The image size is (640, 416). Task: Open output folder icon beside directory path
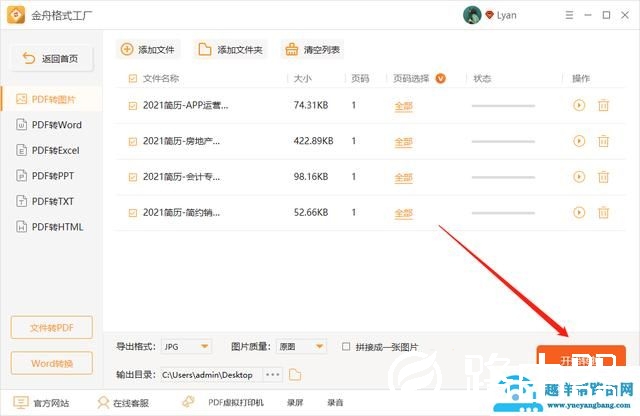tap(295, 374)
